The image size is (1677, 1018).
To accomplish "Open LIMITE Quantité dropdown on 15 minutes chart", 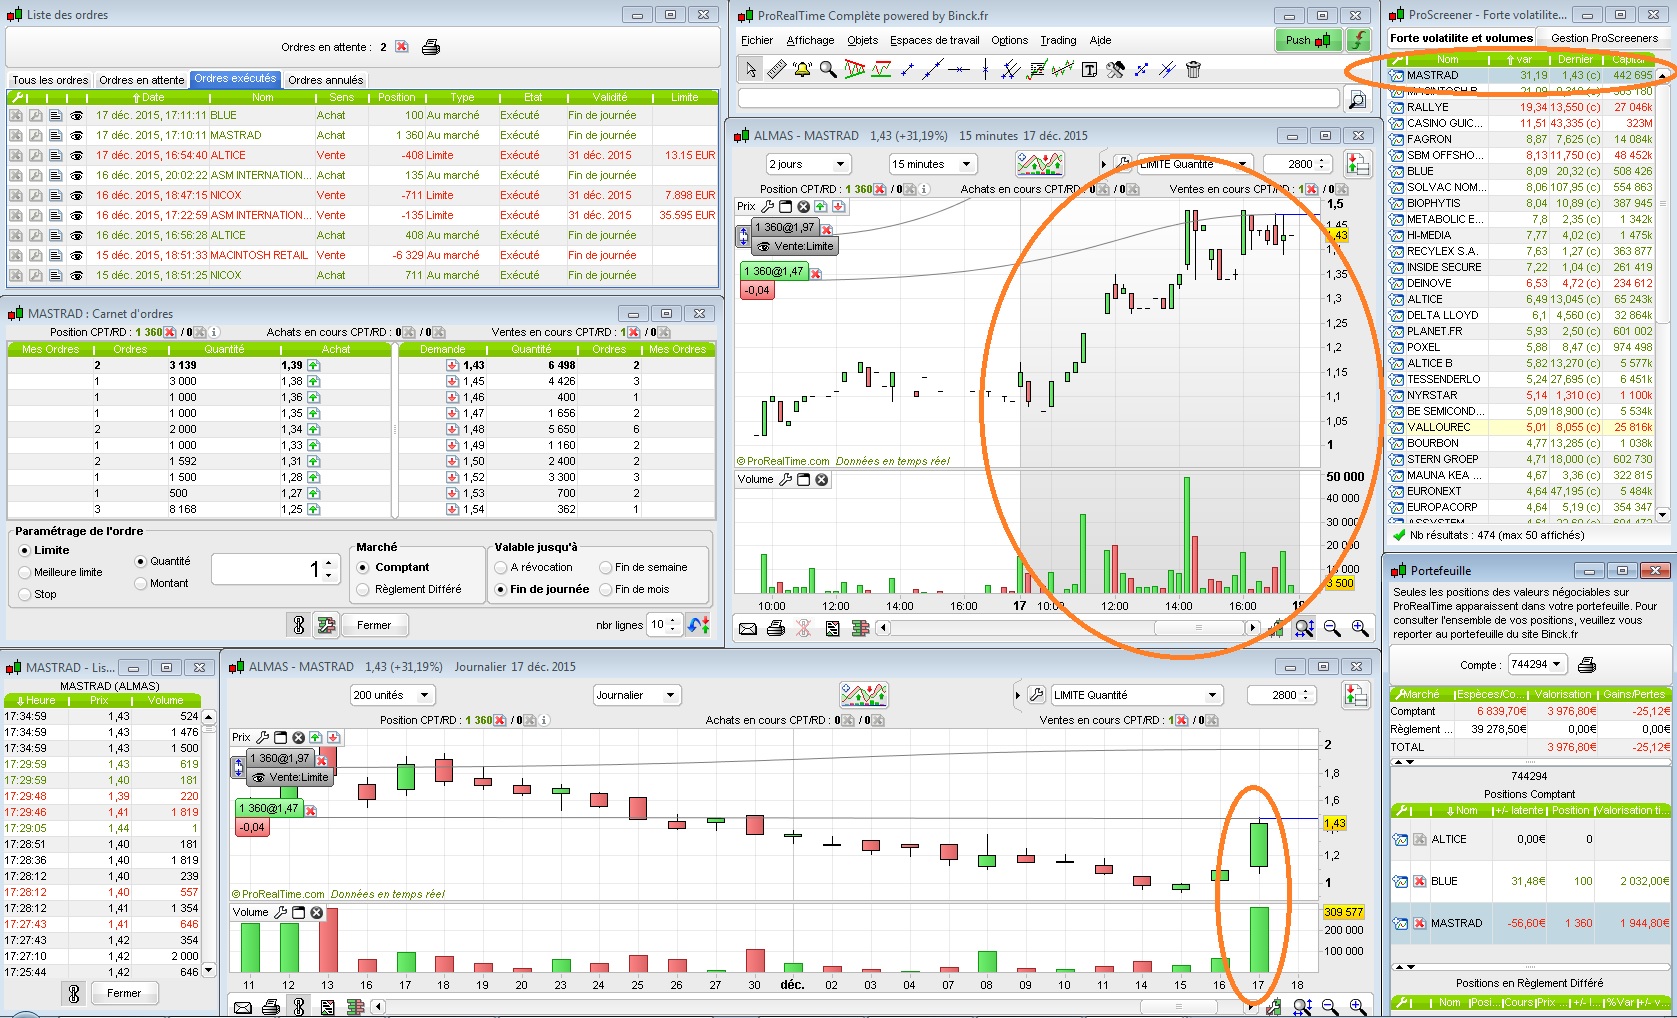I will [x=1193, y=164].
